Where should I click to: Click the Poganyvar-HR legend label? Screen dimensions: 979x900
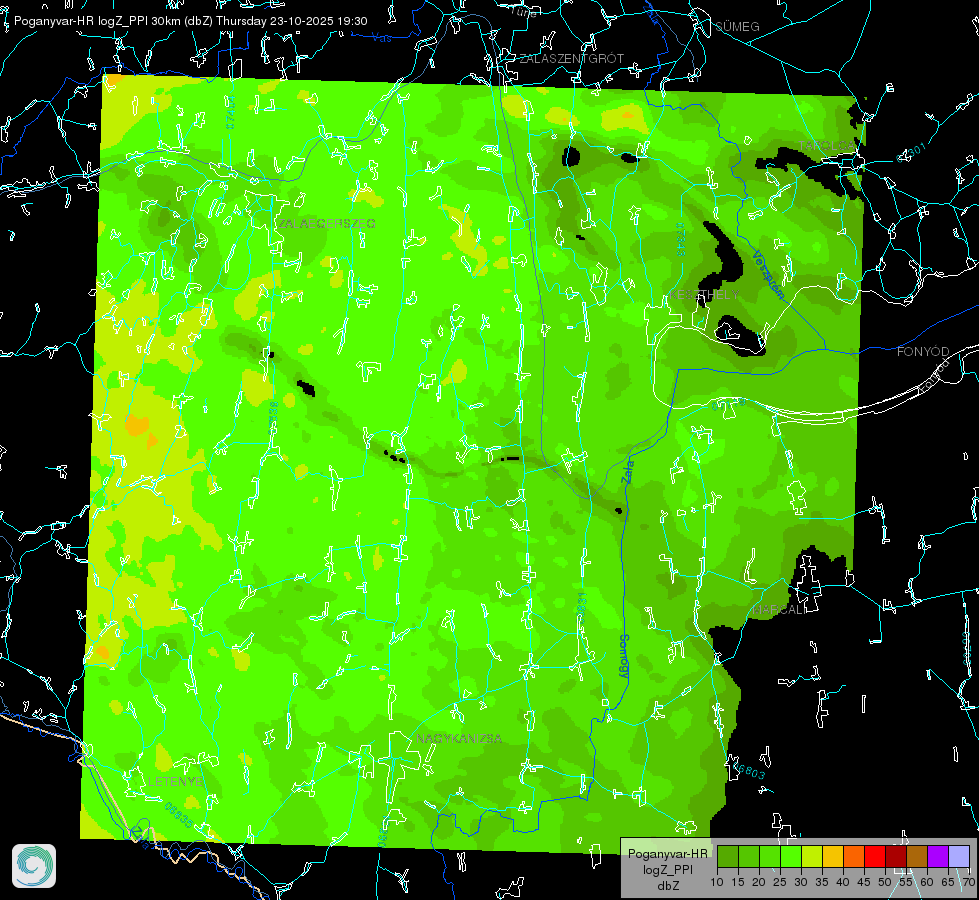pyautogui.click(x=667, y=853)
